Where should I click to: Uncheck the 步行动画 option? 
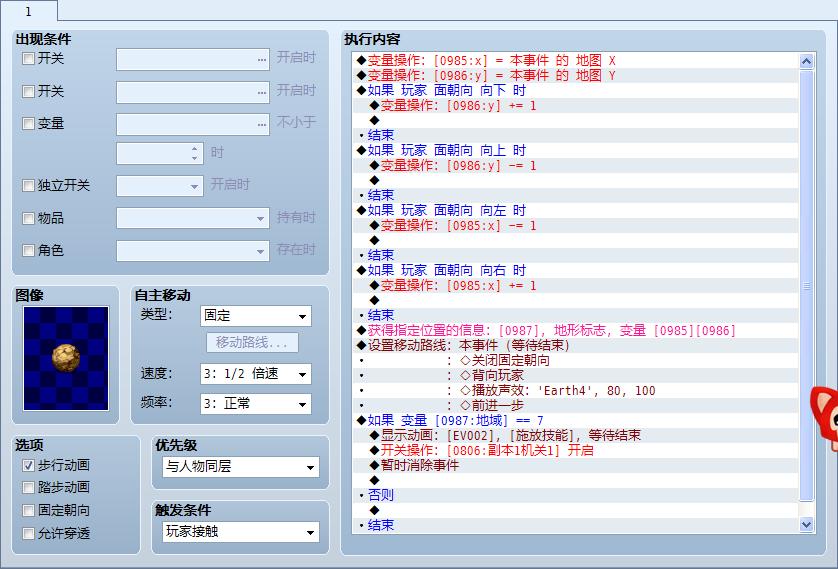click(x=28, y=465)
